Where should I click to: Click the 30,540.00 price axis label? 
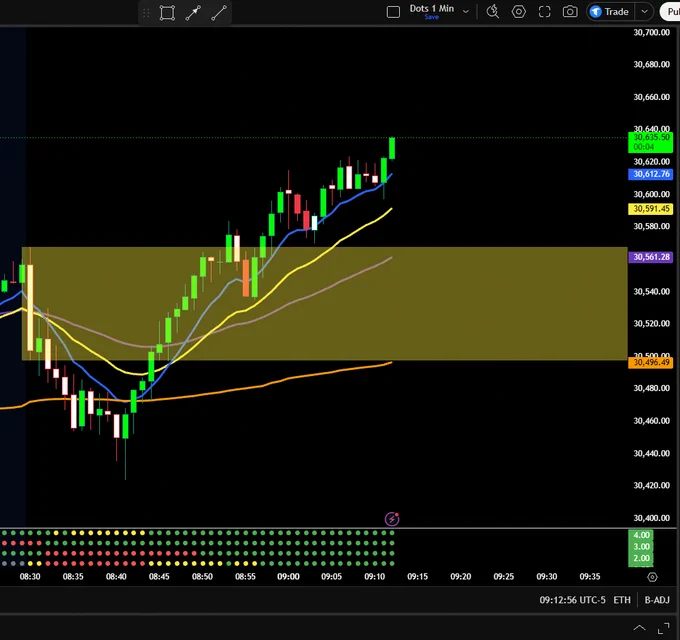pyautogui.click(x=651, y=291)
